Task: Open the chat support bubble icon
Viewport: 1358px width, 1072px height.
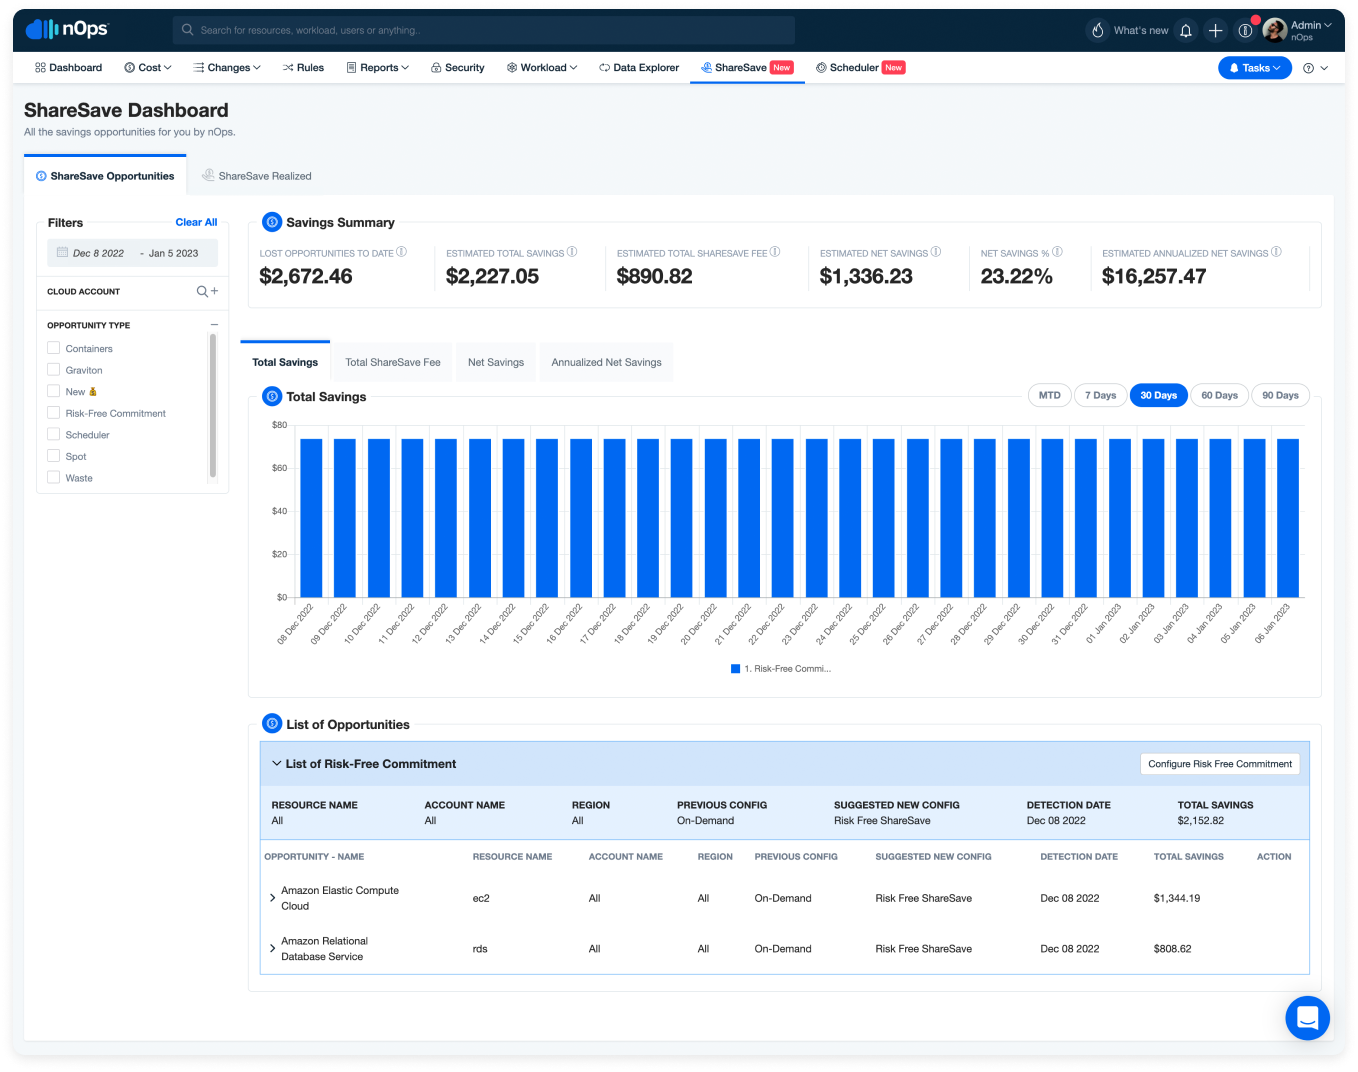Action: point(1307,1018)
